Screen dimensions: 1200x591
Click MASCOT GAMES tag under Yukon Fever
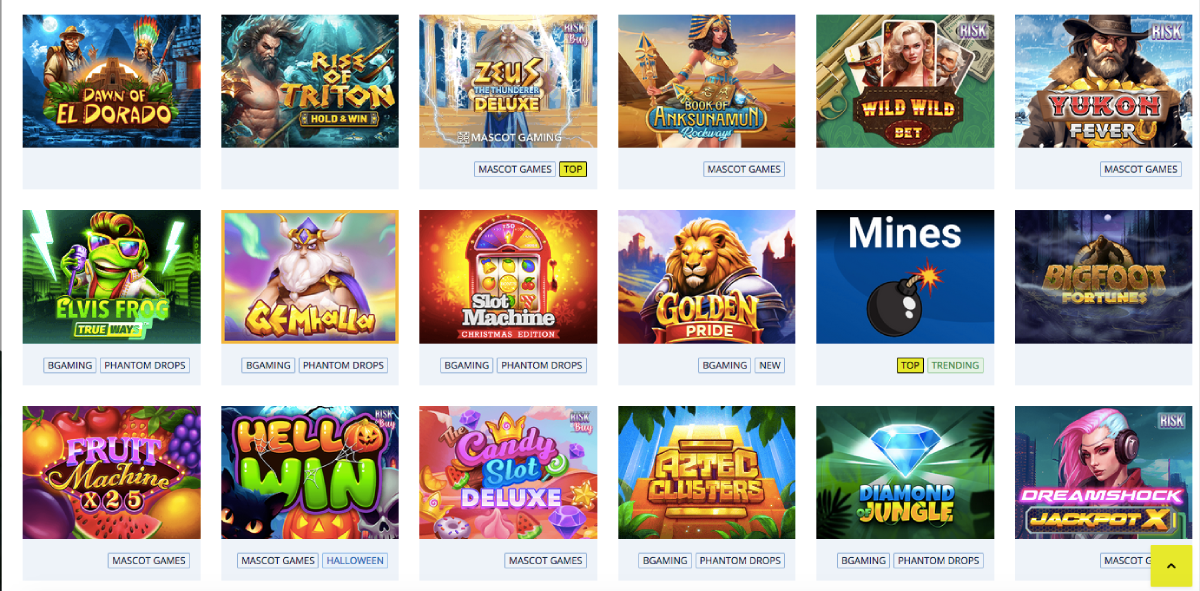tap(1141, 169)
